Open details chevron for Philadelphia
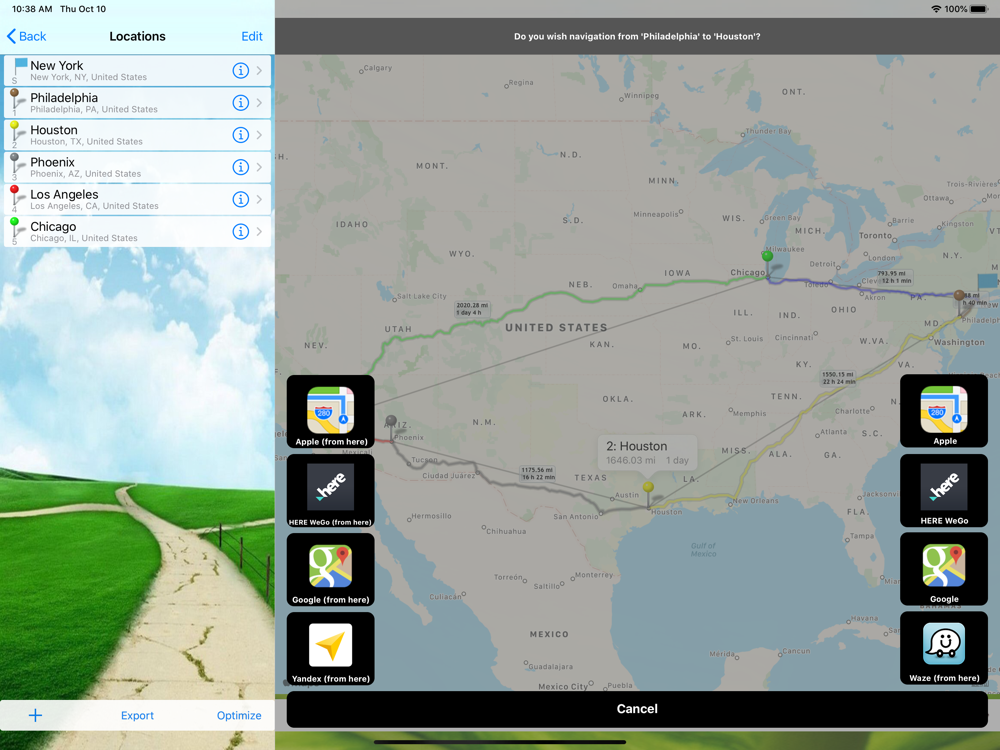This screenshot has width=1000, height=750. point(260,103)
